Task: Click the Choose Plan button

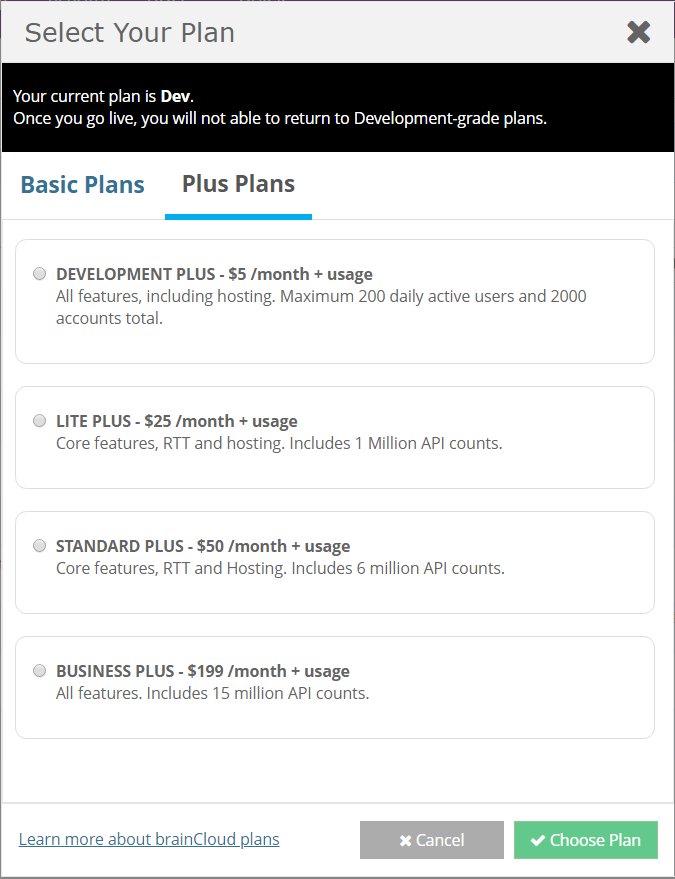Action: pos(586,839)
